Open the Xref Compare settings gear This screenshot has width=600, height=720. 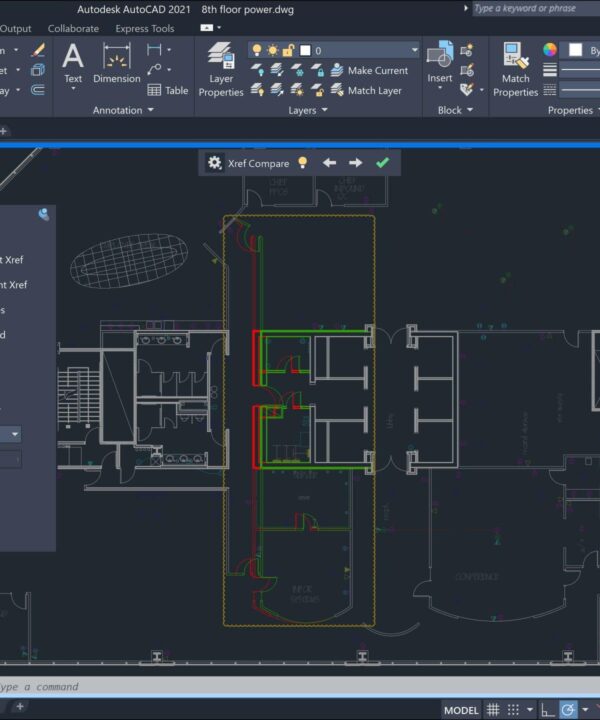pos(214,163)
